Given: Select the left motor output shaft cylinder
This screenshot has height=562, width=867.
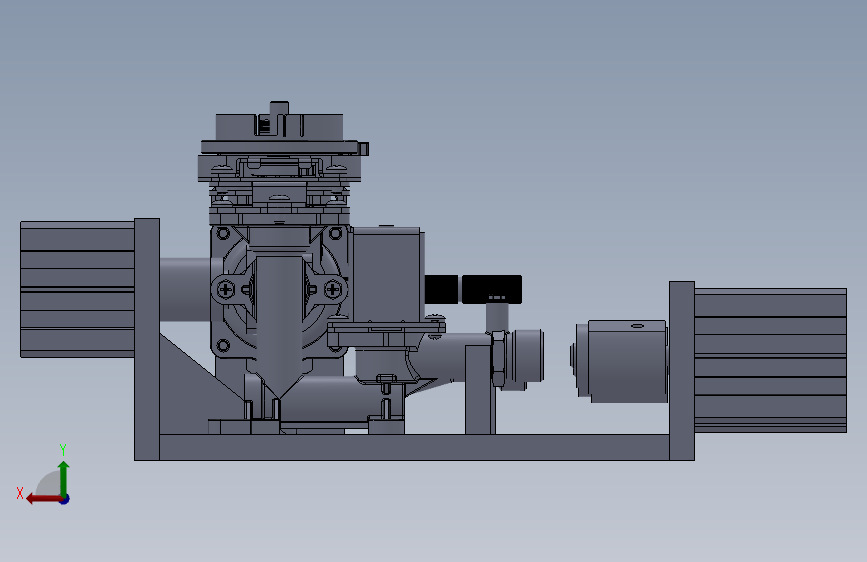Looking at the screenshot, I should point(185,290).
